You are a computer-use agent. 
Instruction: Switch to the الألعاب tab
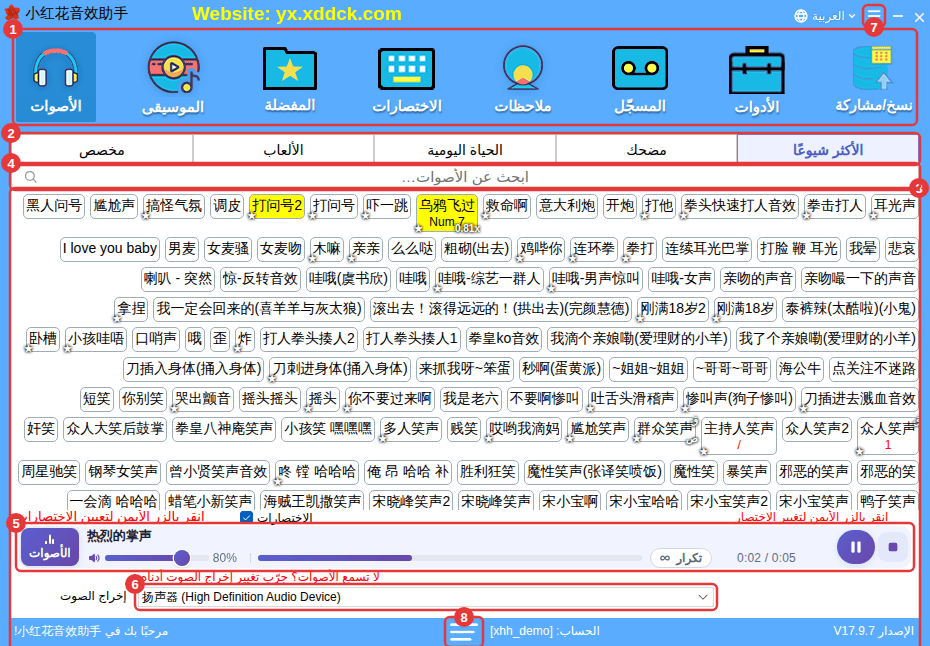click(x=284, y=149)
